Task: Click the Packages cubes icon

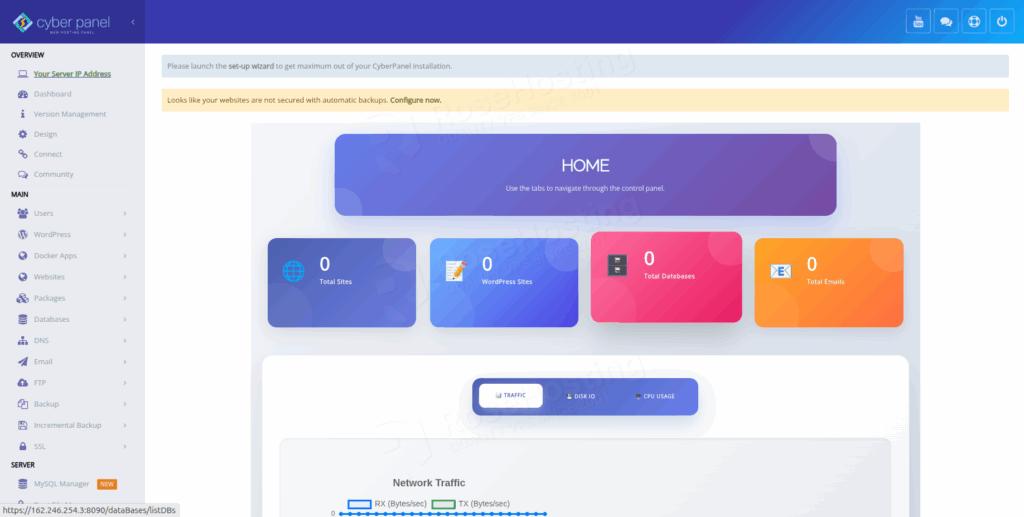Action: click(23, 298)
